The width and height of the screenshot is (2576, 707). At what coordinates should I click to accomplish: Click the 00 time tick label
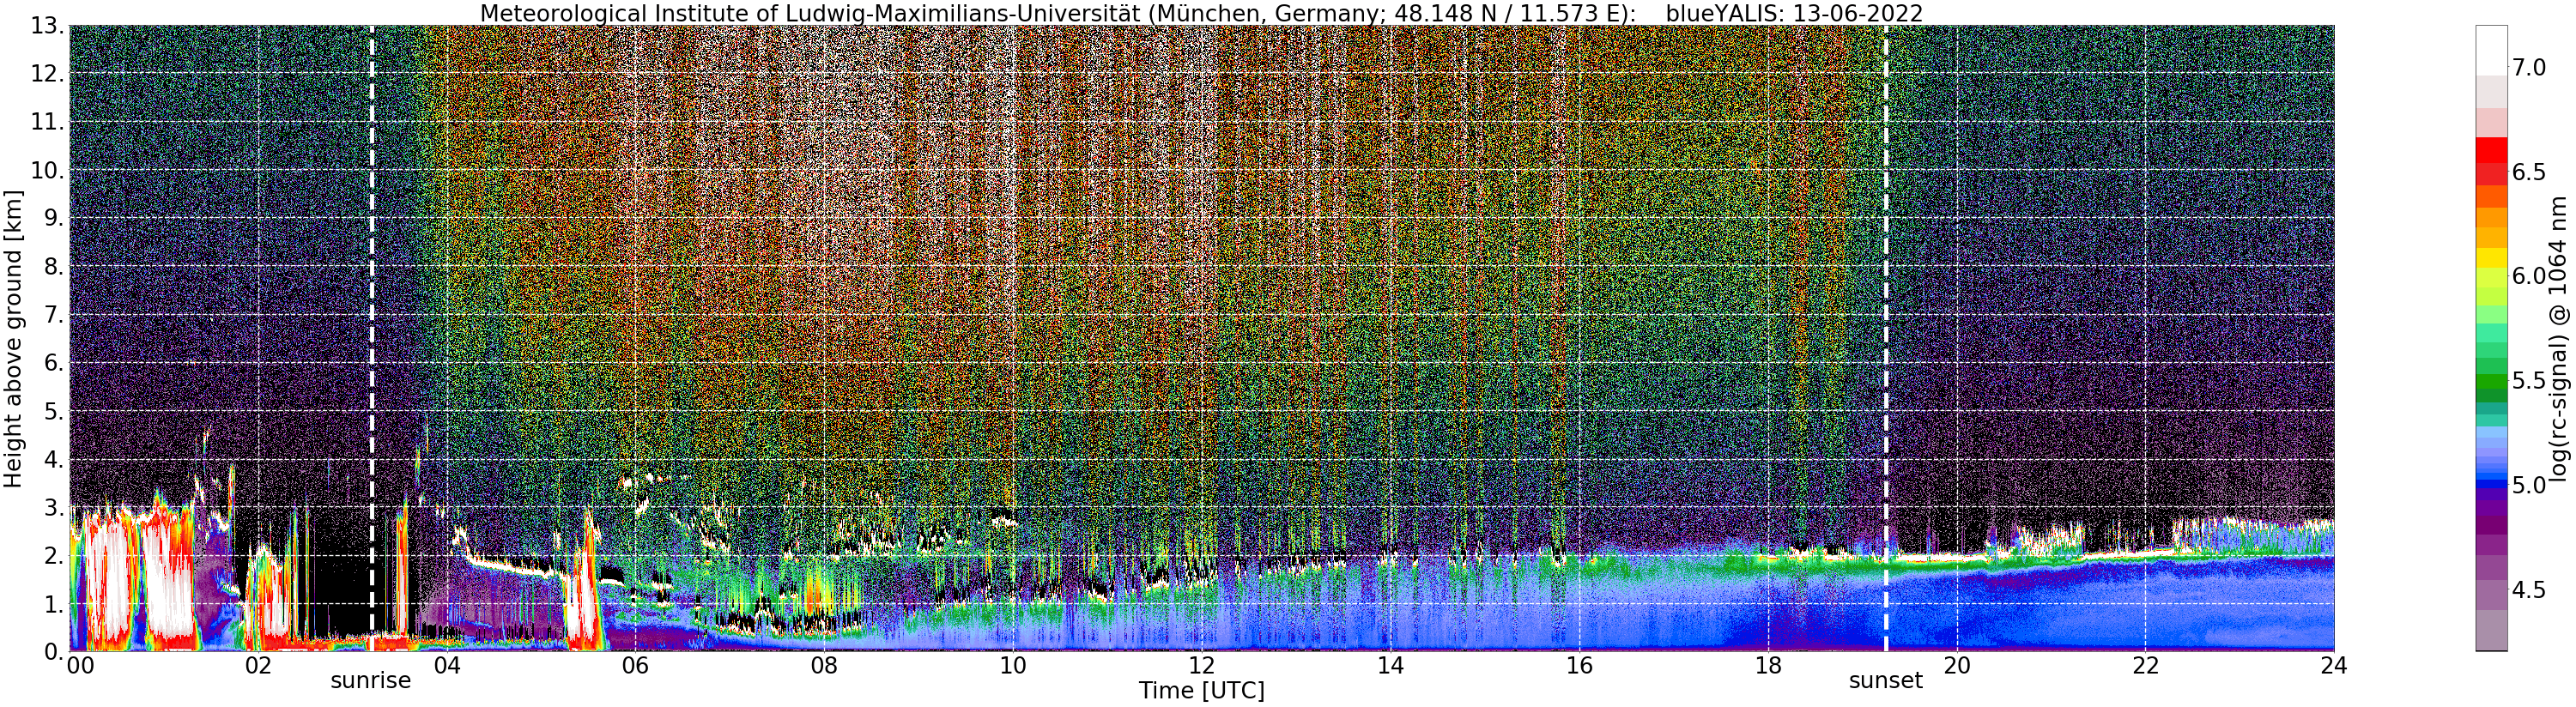(80, 665)
